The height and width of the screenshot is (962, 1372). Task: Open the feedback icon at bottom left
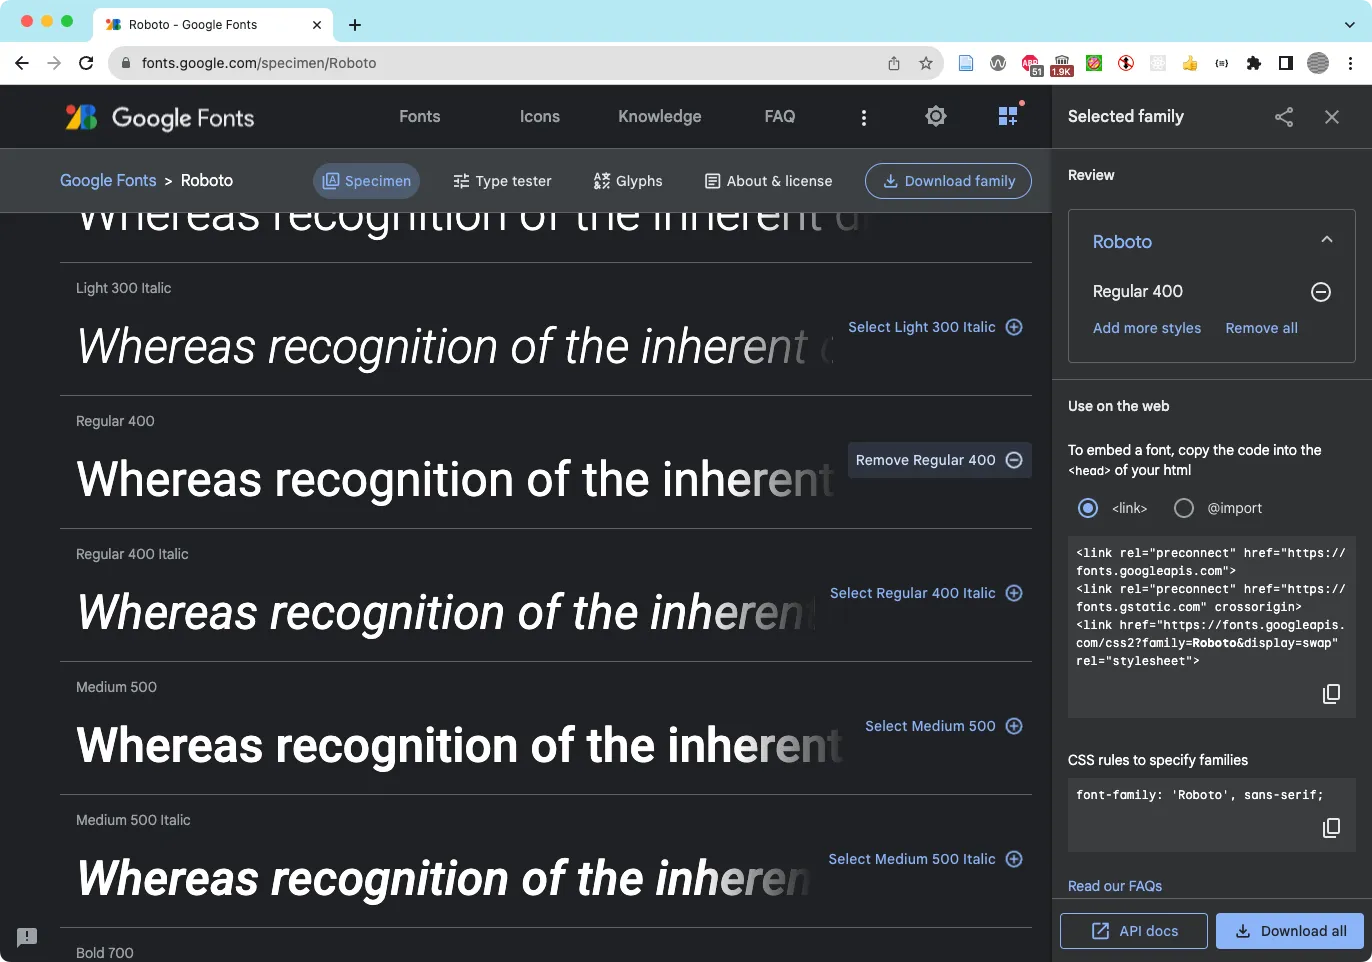click(26, 937)
